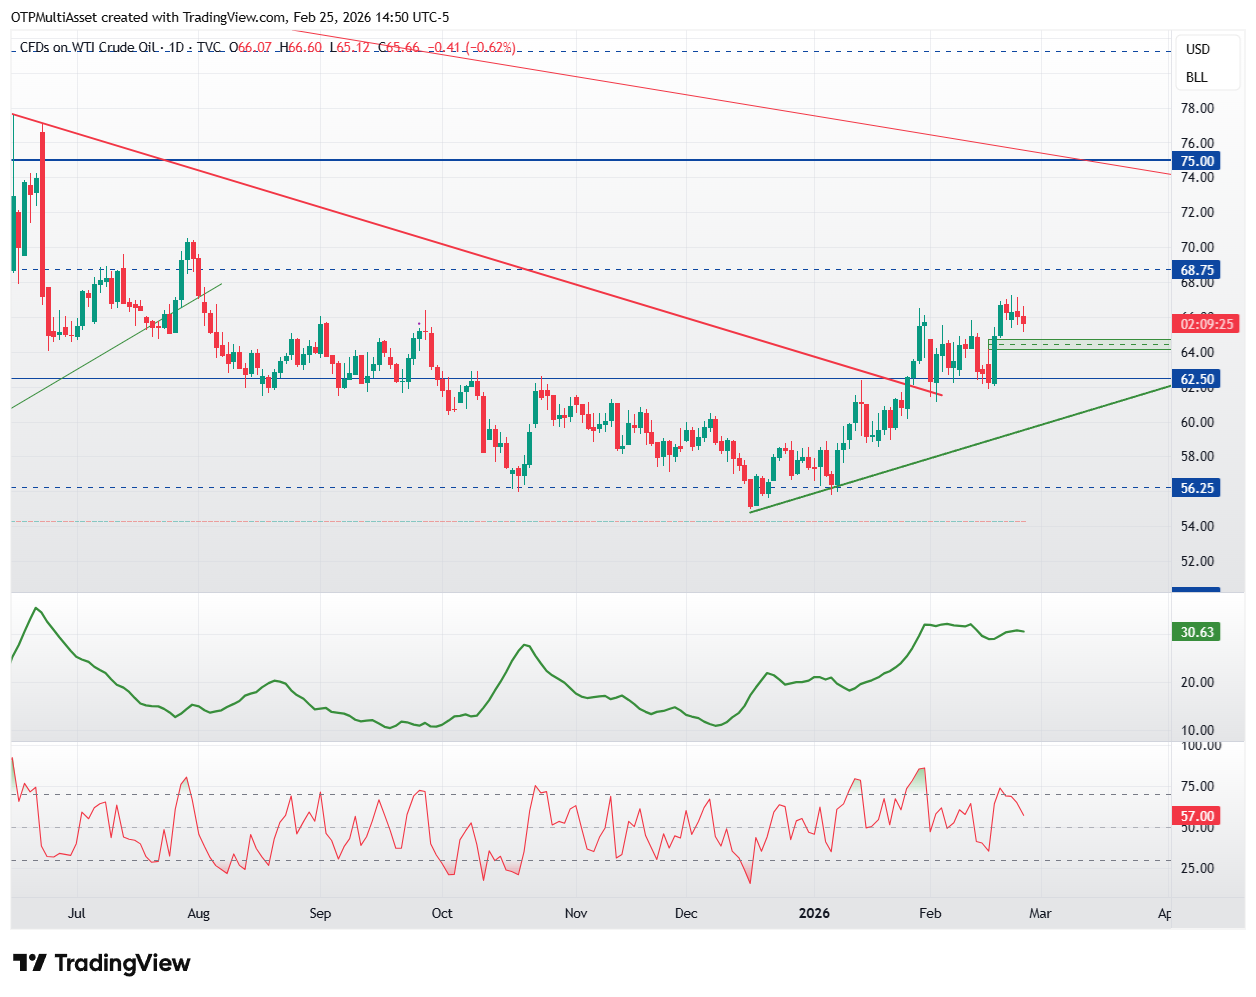Click the TradingView wordmark text
The height and width of the screenshot is (997, 1256).
(122, 963)
